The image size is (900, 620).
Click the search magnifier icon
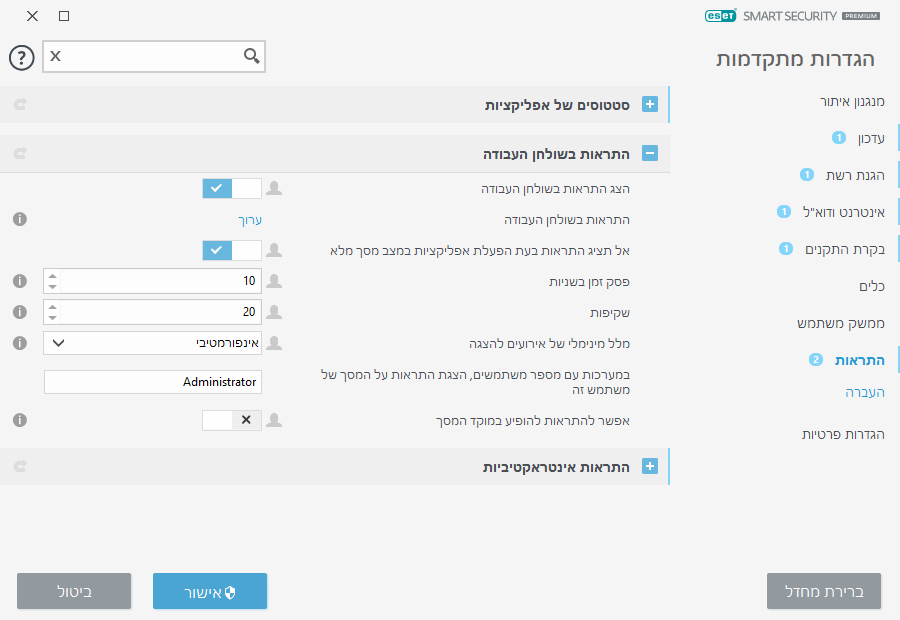pyautogui.click(x=251, y=56)
